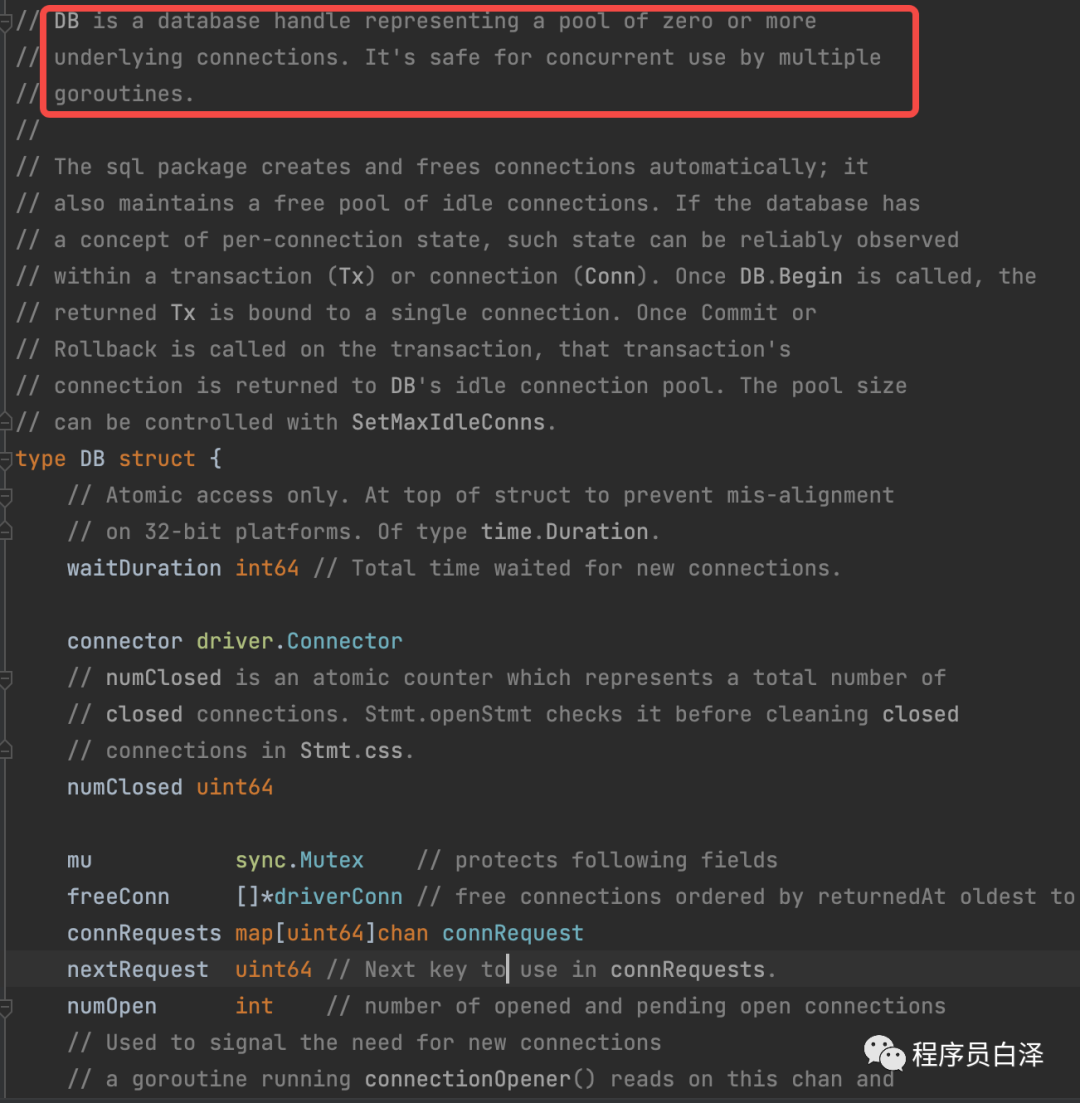The height and width of the screenshot is (1103, 1080).
Task: Click DB.Begin in the doc comment
Action: pos(790,276)
